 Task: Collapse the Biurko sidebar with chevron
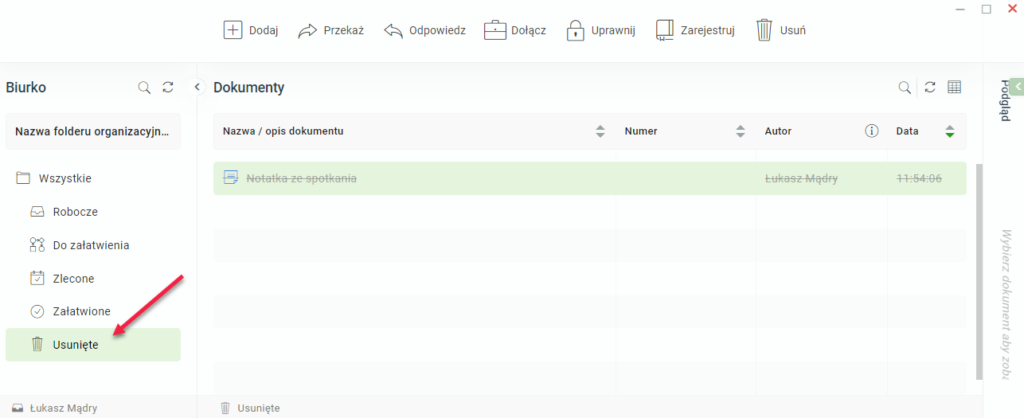[197, 87]
